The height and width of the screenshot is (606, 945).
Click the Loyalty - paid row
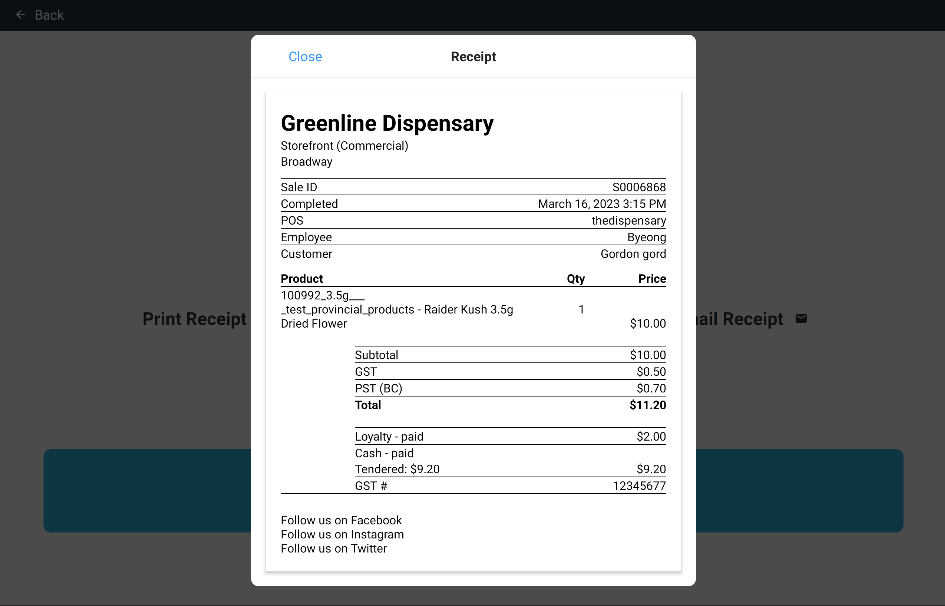coord(389,437)
